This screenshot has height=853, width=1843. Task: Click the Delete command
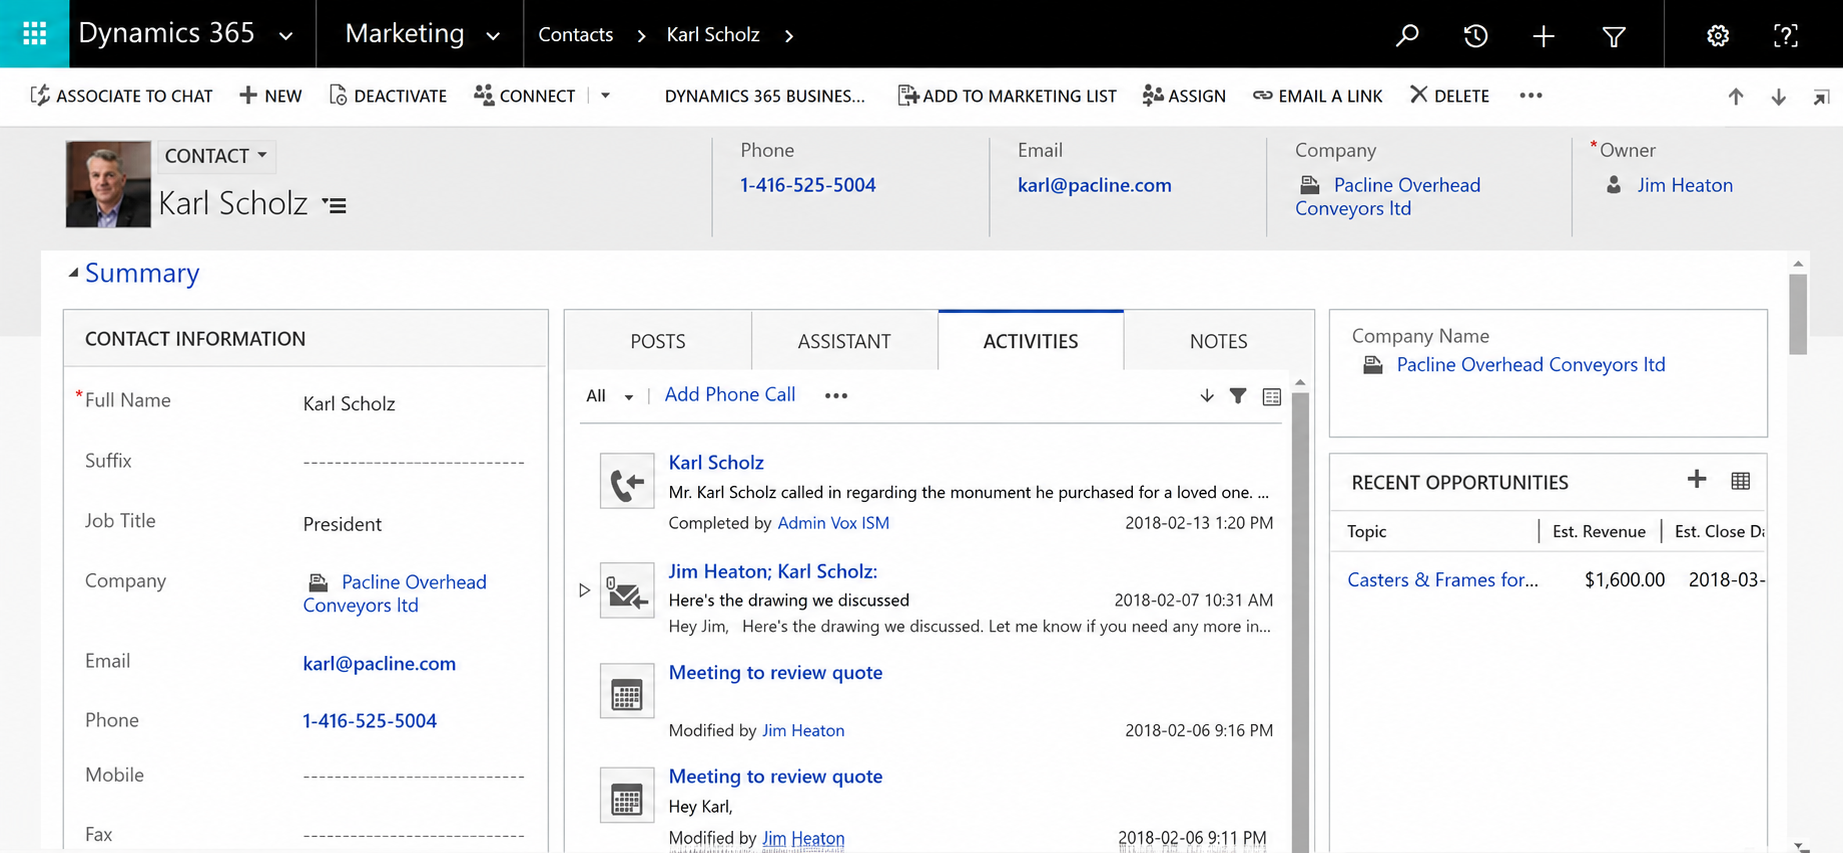[x=1450, y=96]
